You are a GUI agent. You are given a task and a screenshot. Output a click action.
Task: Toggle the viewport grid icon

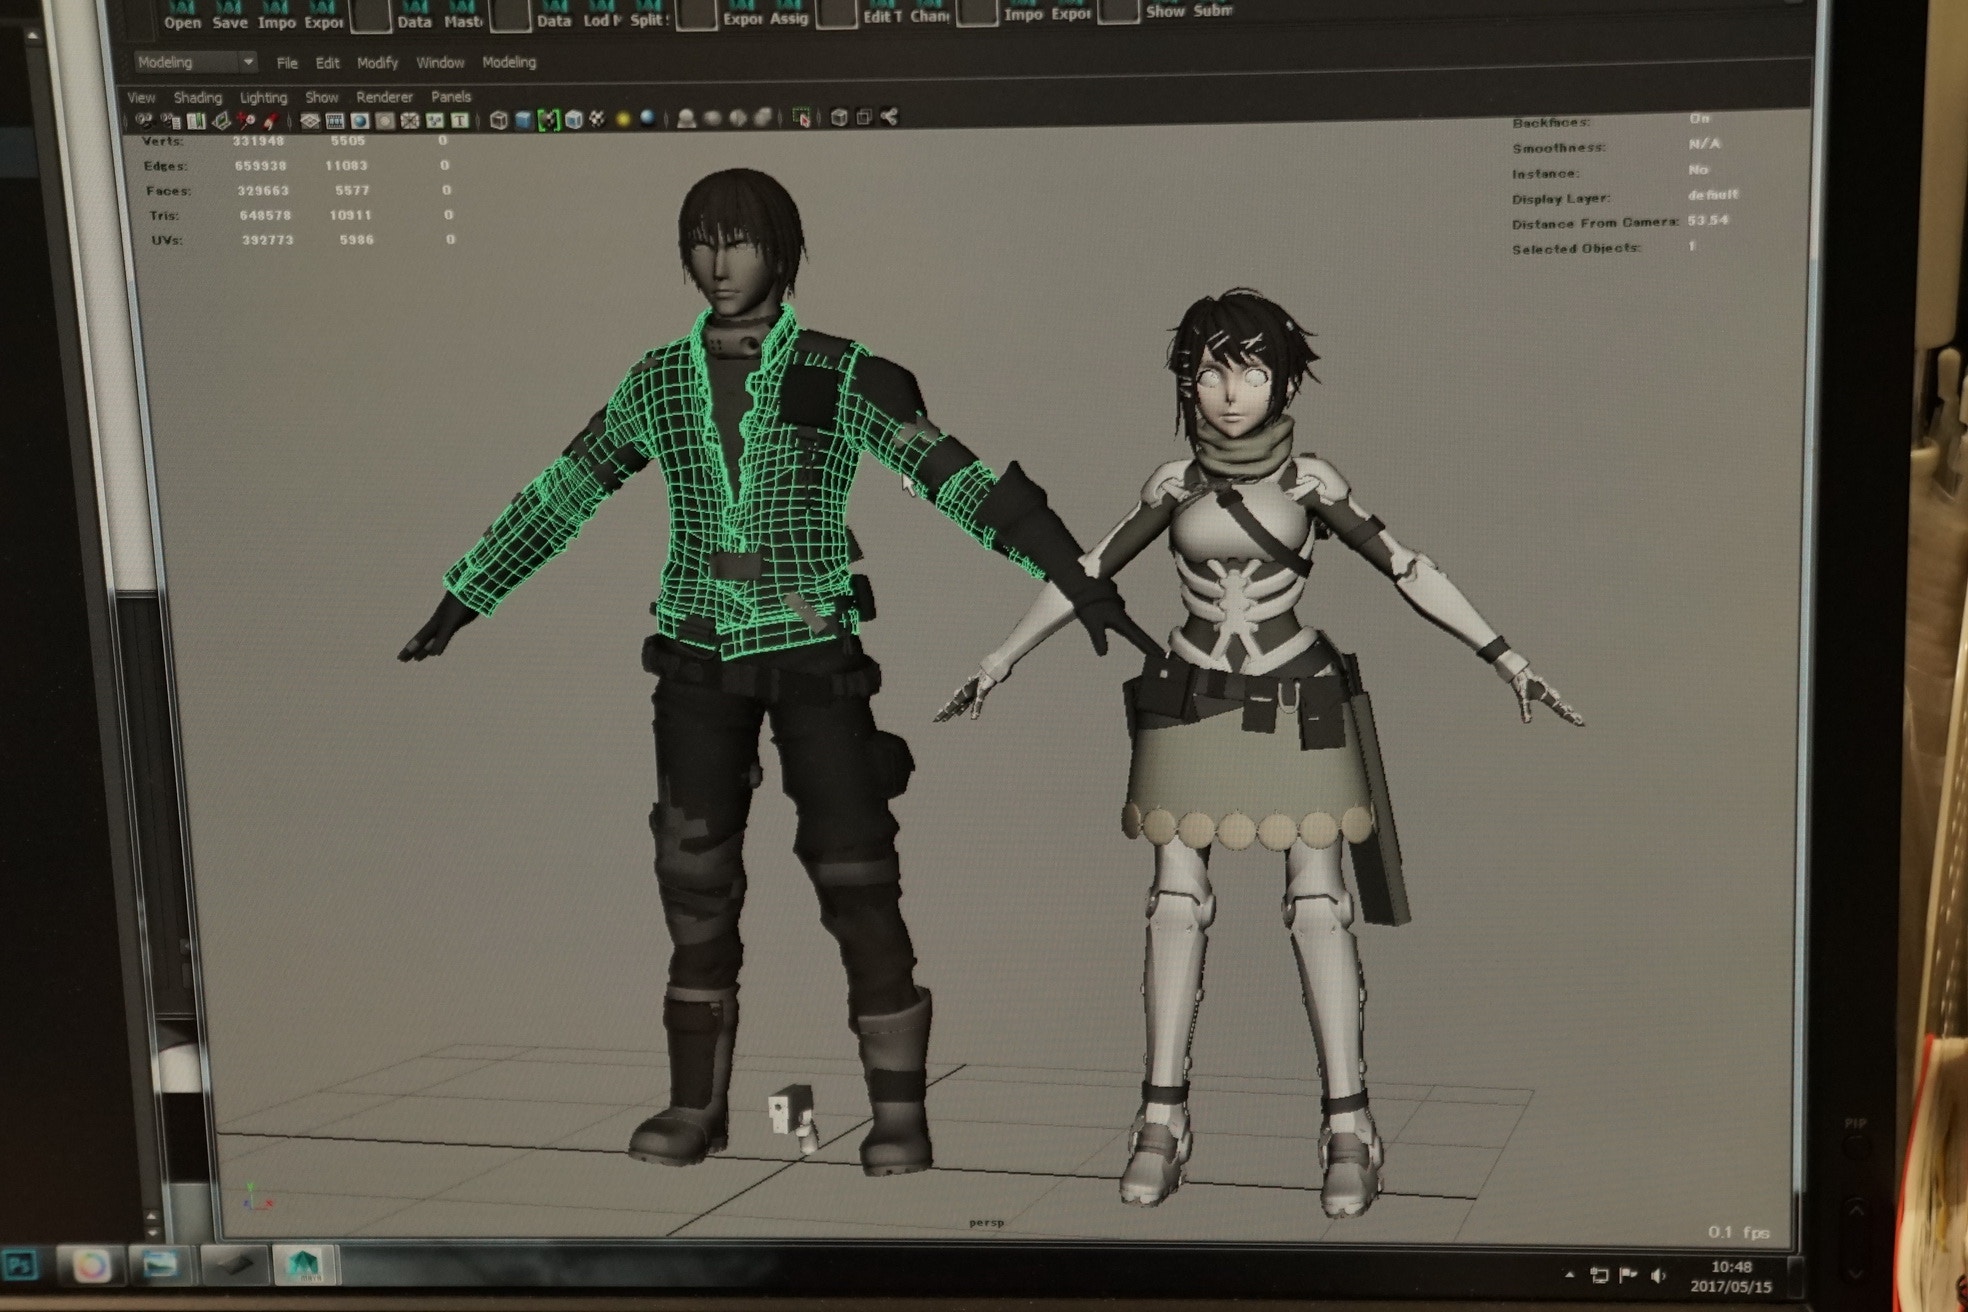(310, 121)
